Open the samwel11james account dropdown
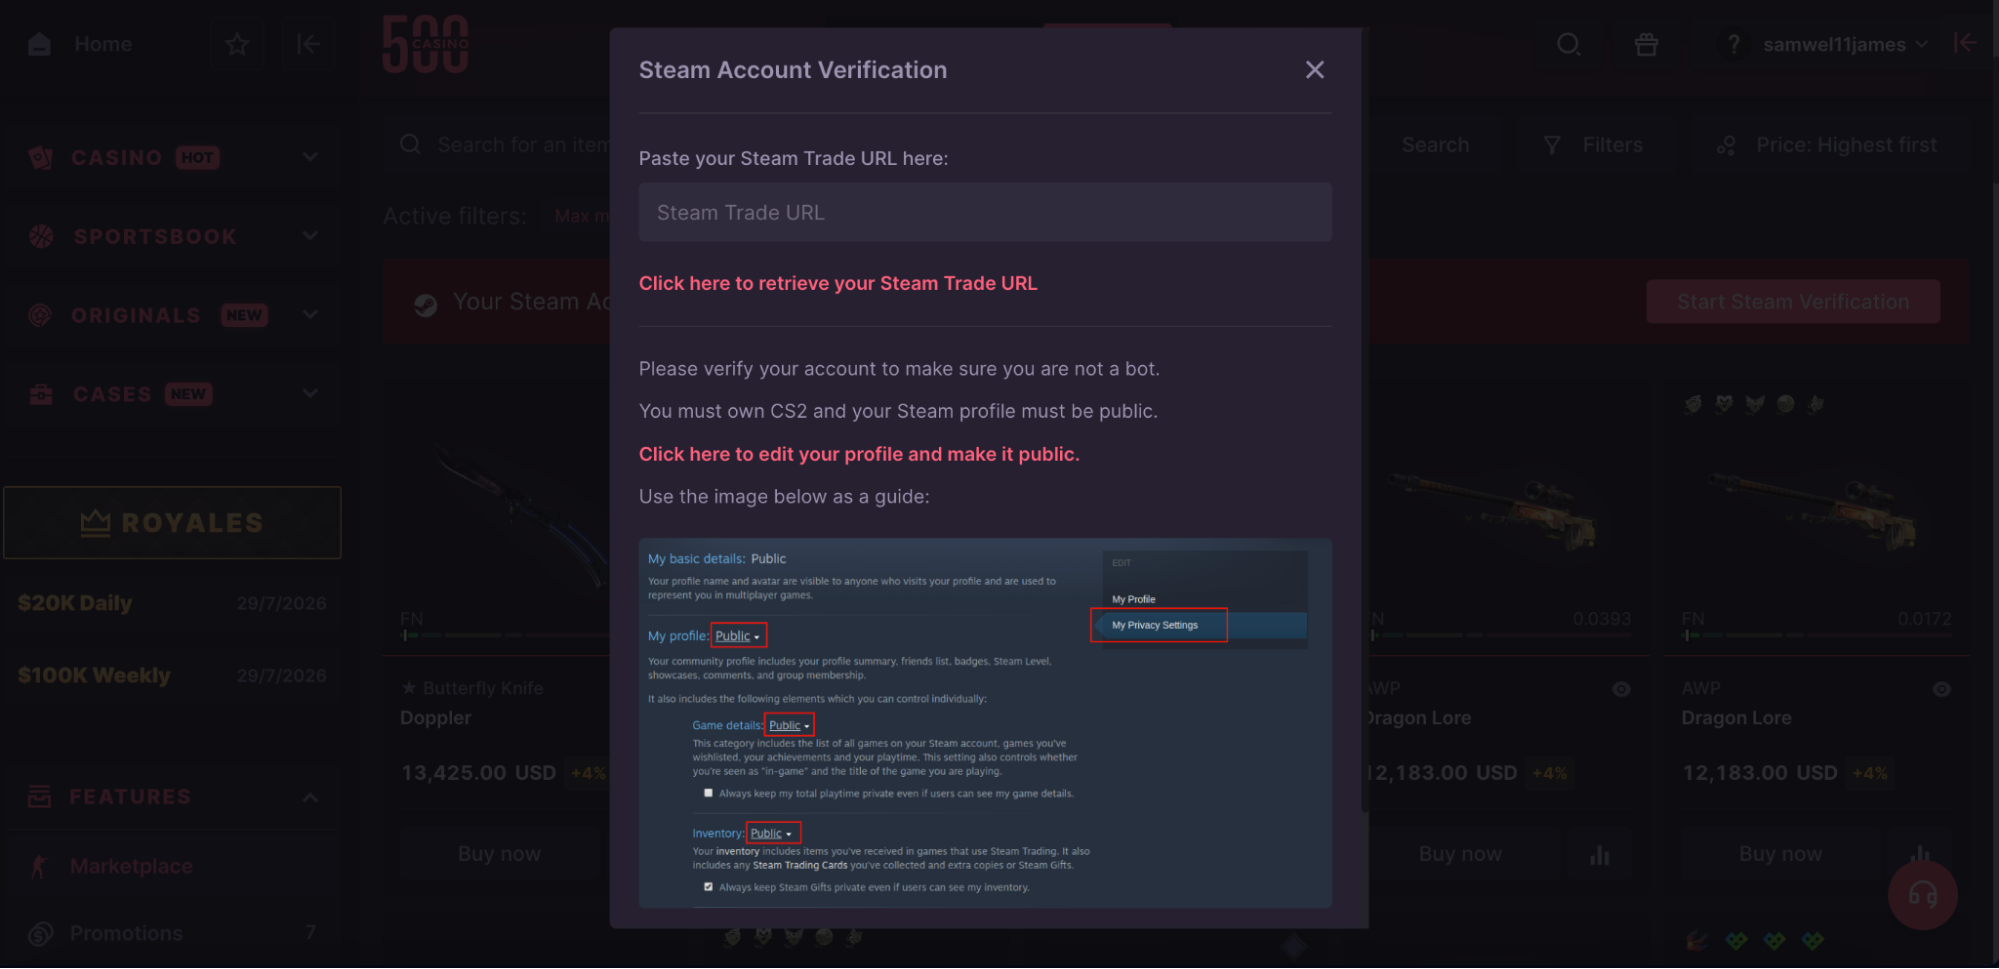 [1844, 44]
